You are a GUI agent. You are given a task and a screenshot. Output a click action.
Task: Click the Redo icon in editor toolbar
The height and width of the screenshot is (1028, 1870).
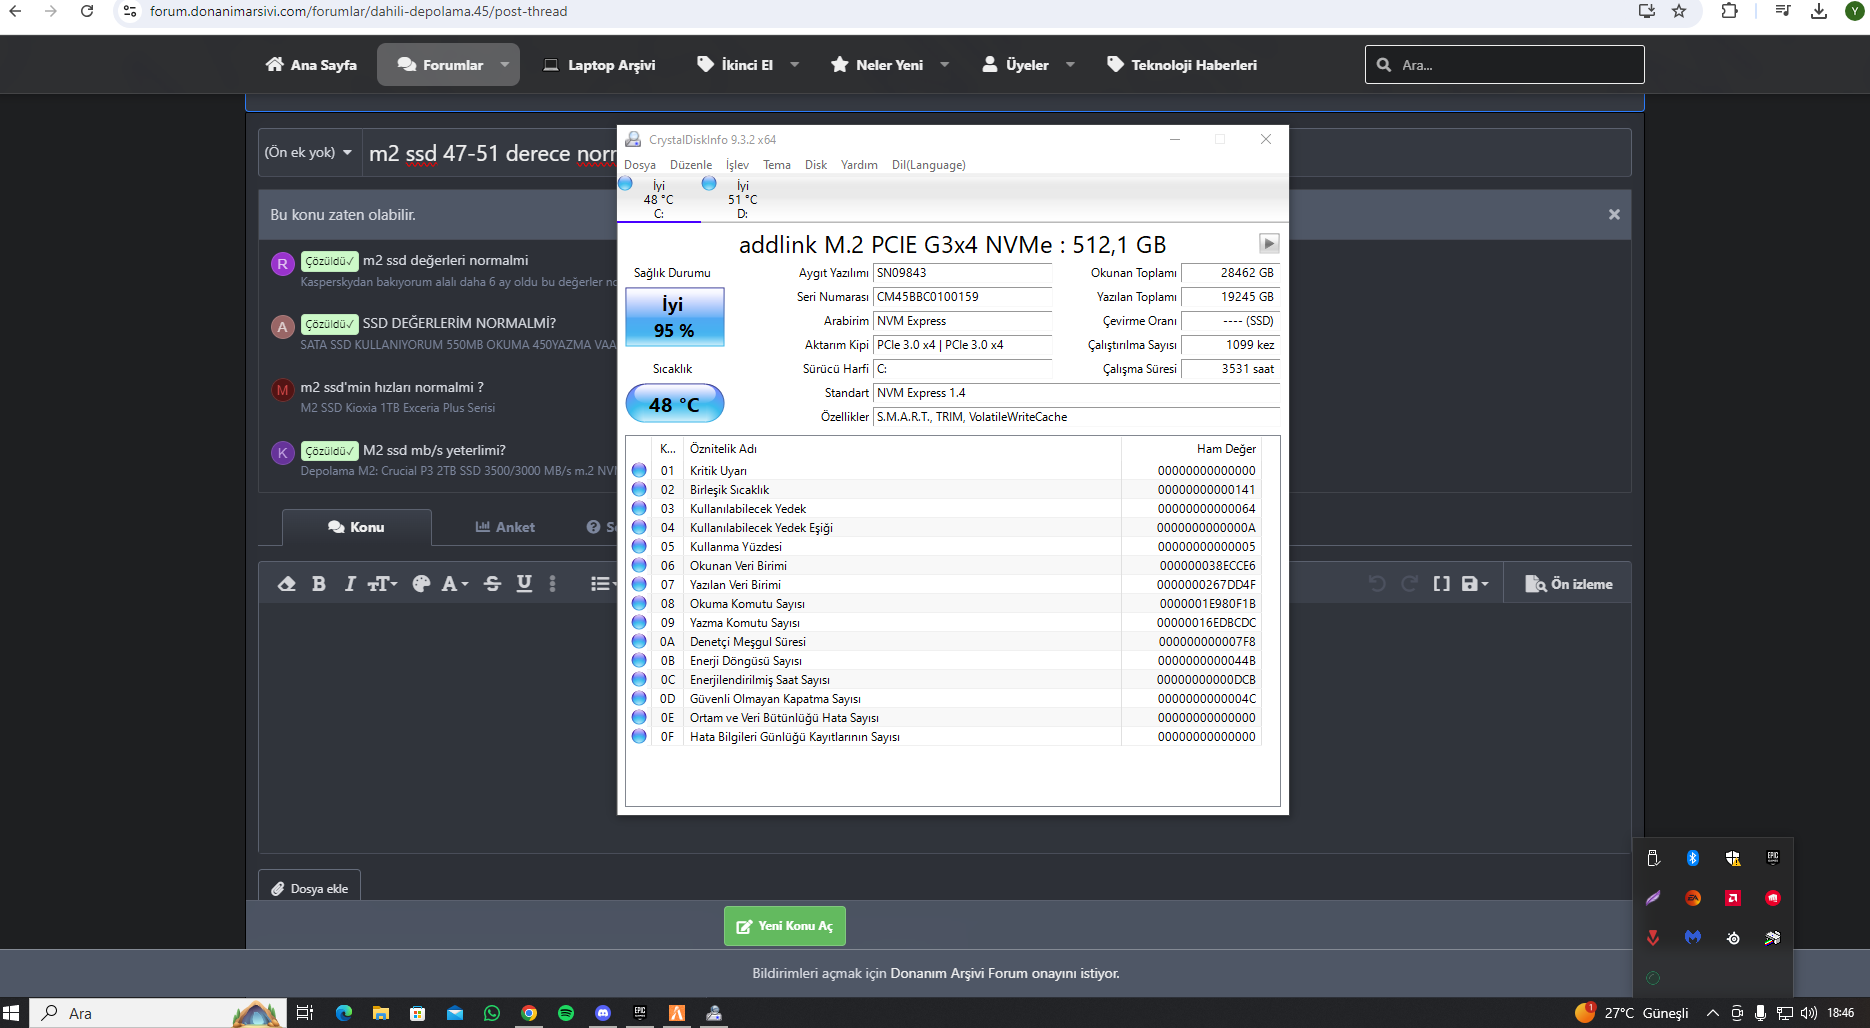click(1409, 584)
